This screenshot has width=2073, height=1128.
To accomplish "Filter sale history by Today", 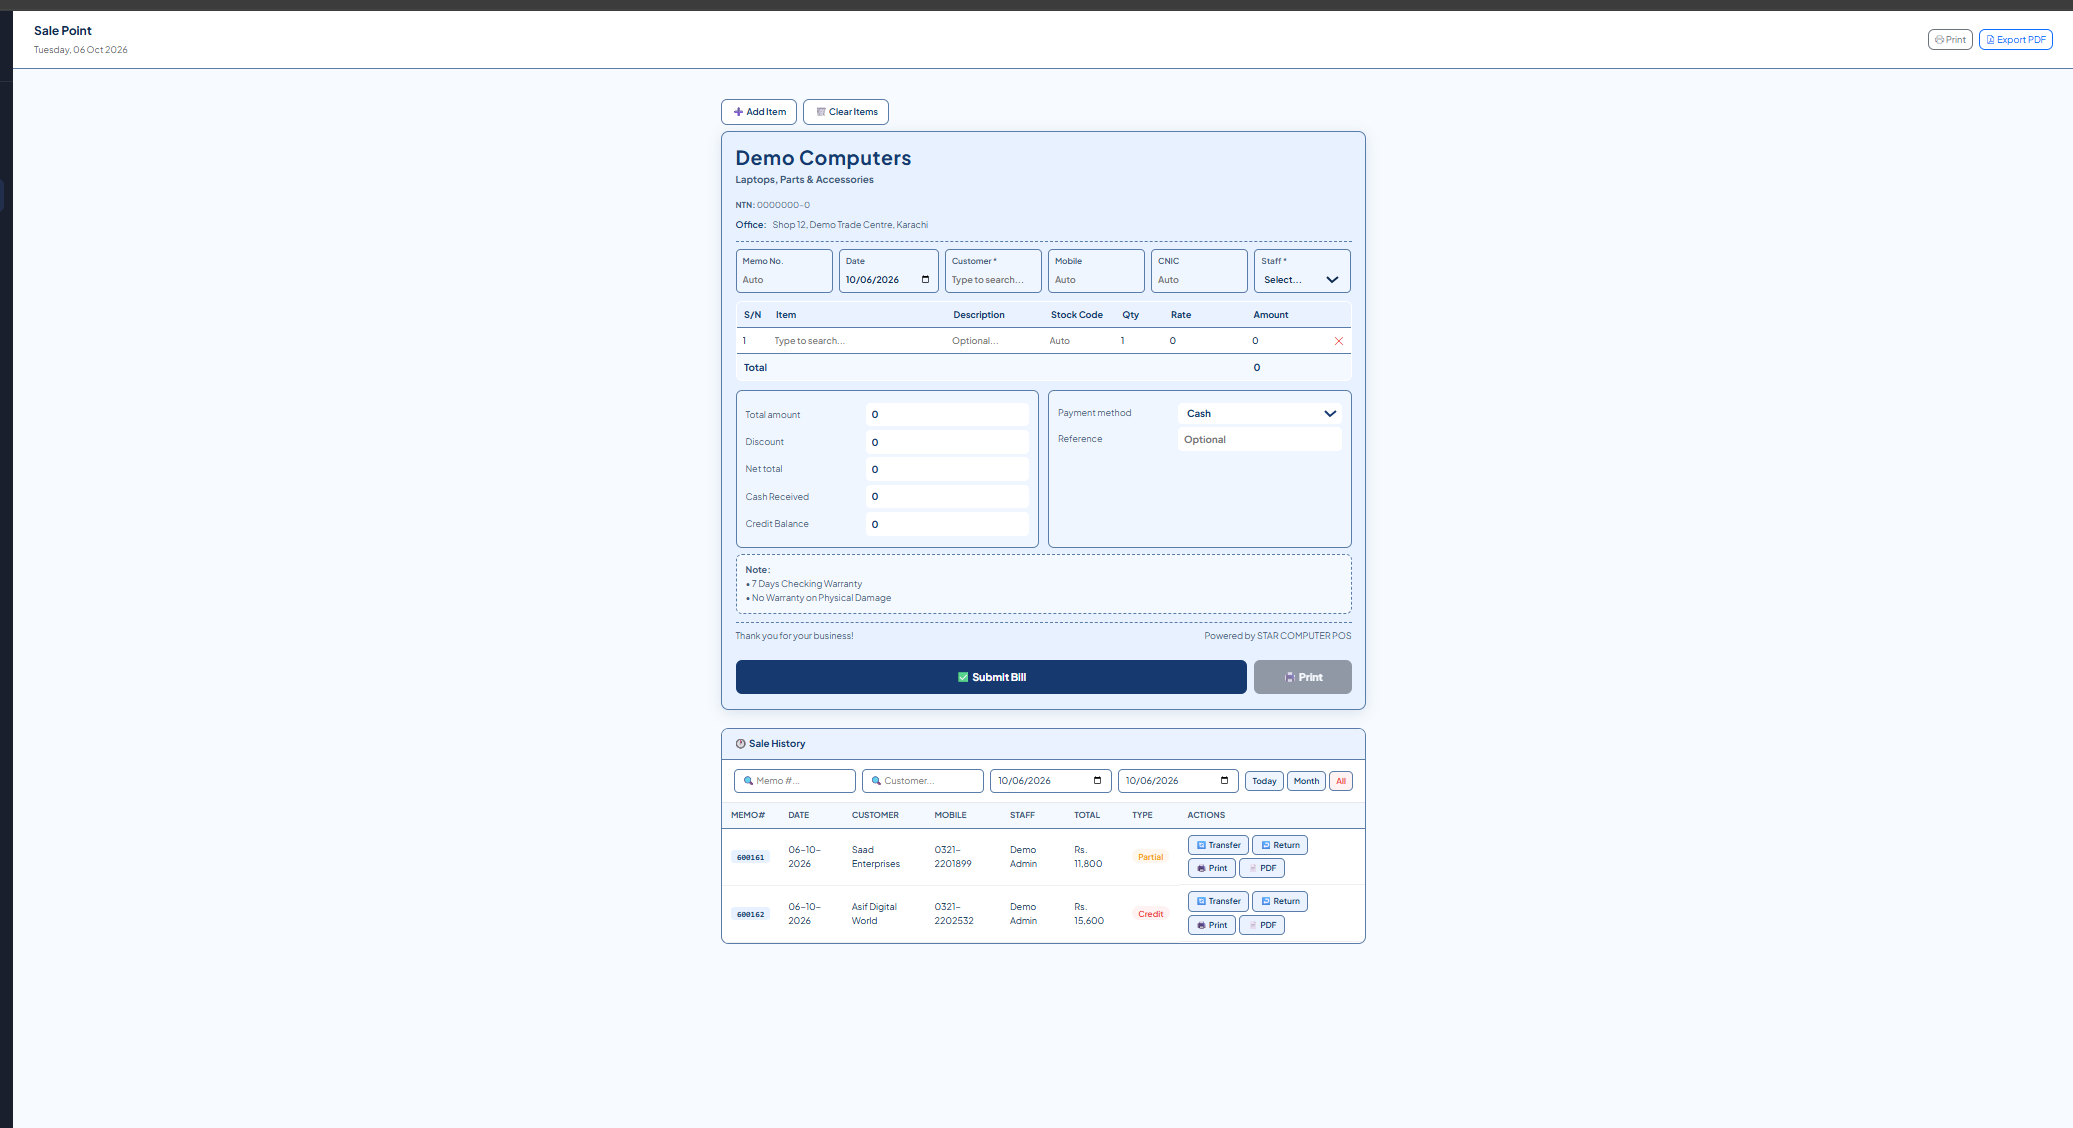I will (x=1264, y=781).
